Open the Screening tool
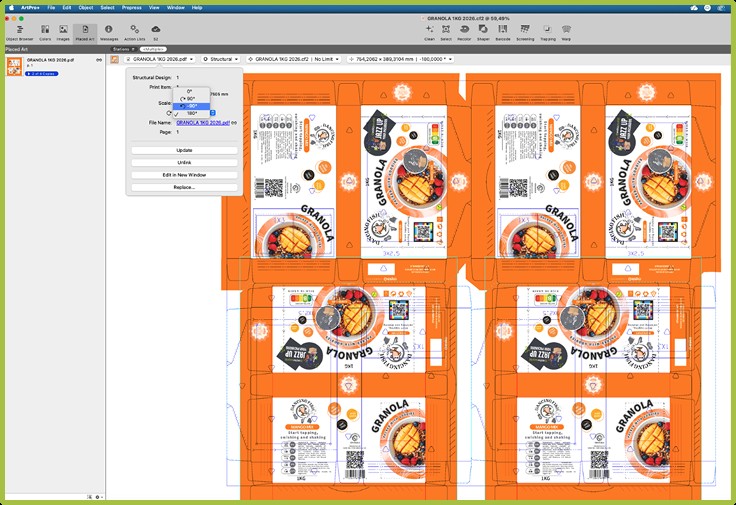Image resolution: width=736 pixels, height=505 pixels. (525, 33)
